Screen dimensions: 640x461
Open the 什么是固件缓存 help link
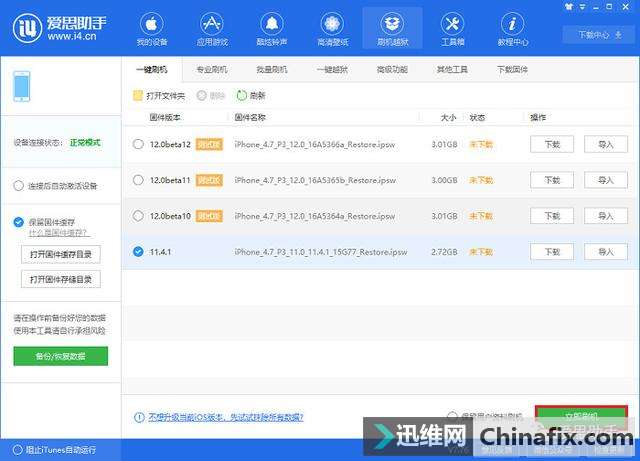pyautogui.click(x=59, y=233)
